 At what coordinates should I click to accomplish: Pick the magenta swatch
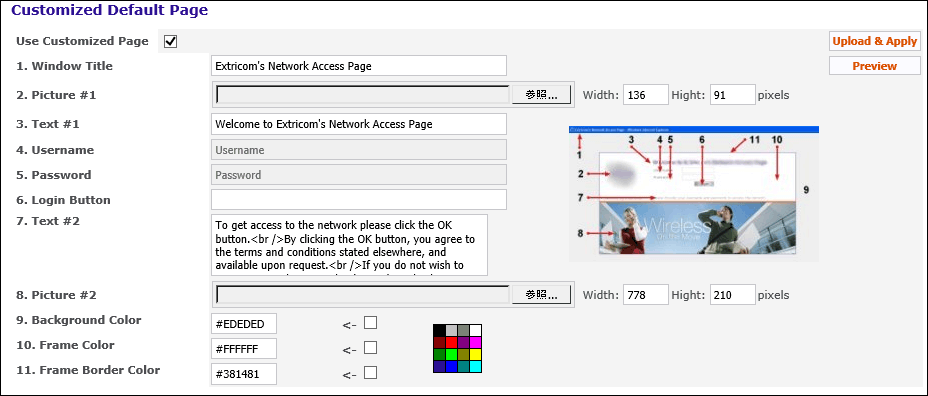coord(475,342)
